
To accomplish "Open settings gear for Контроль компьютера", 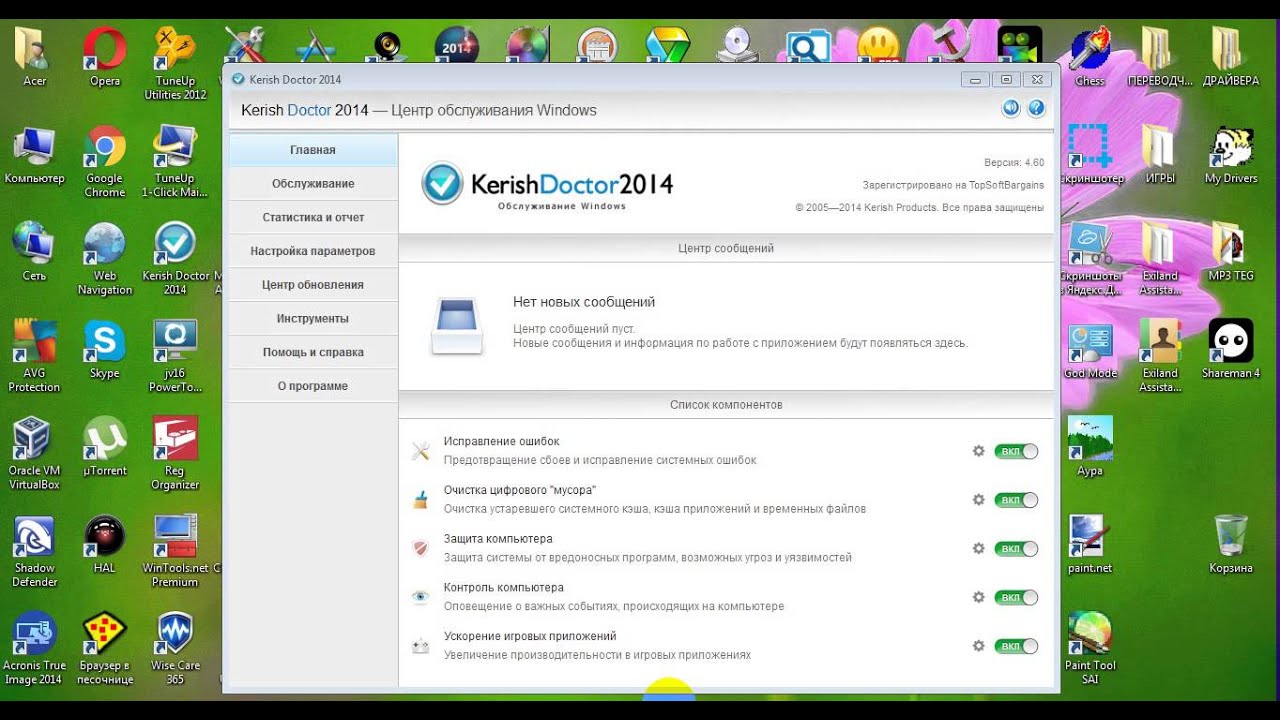I will [979, 597].
